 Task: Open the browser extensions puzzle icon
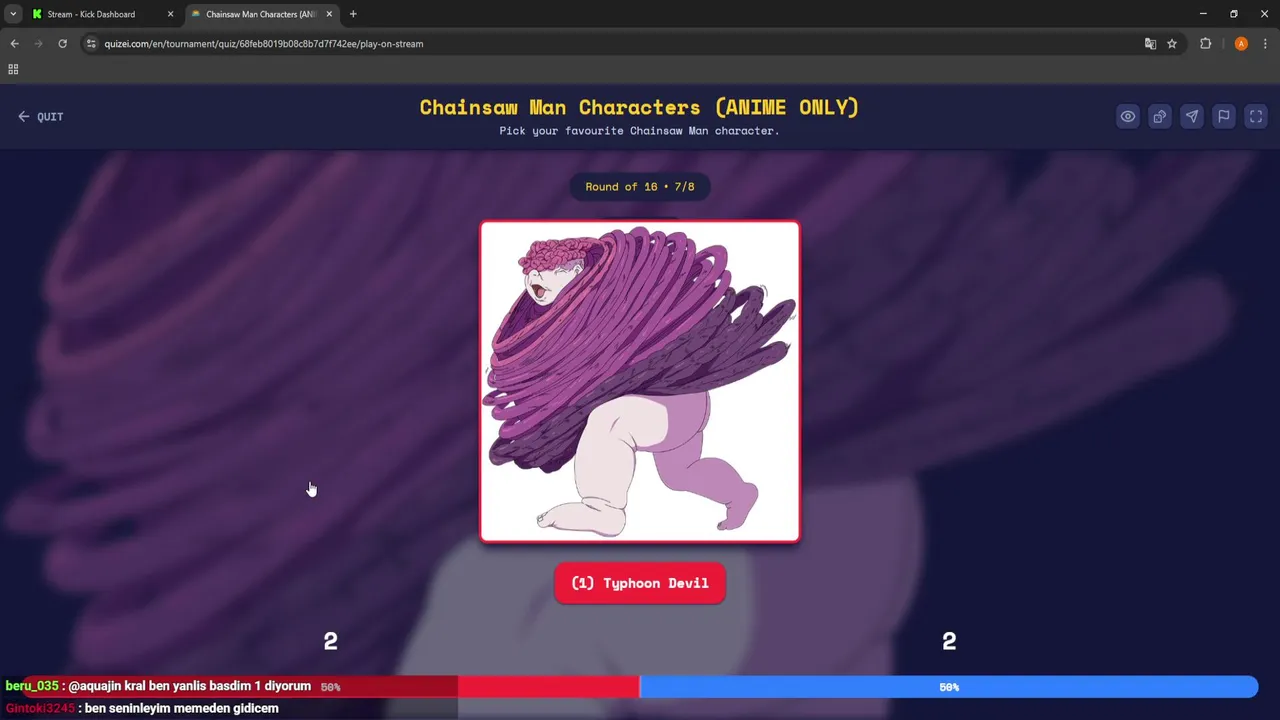1205,44
